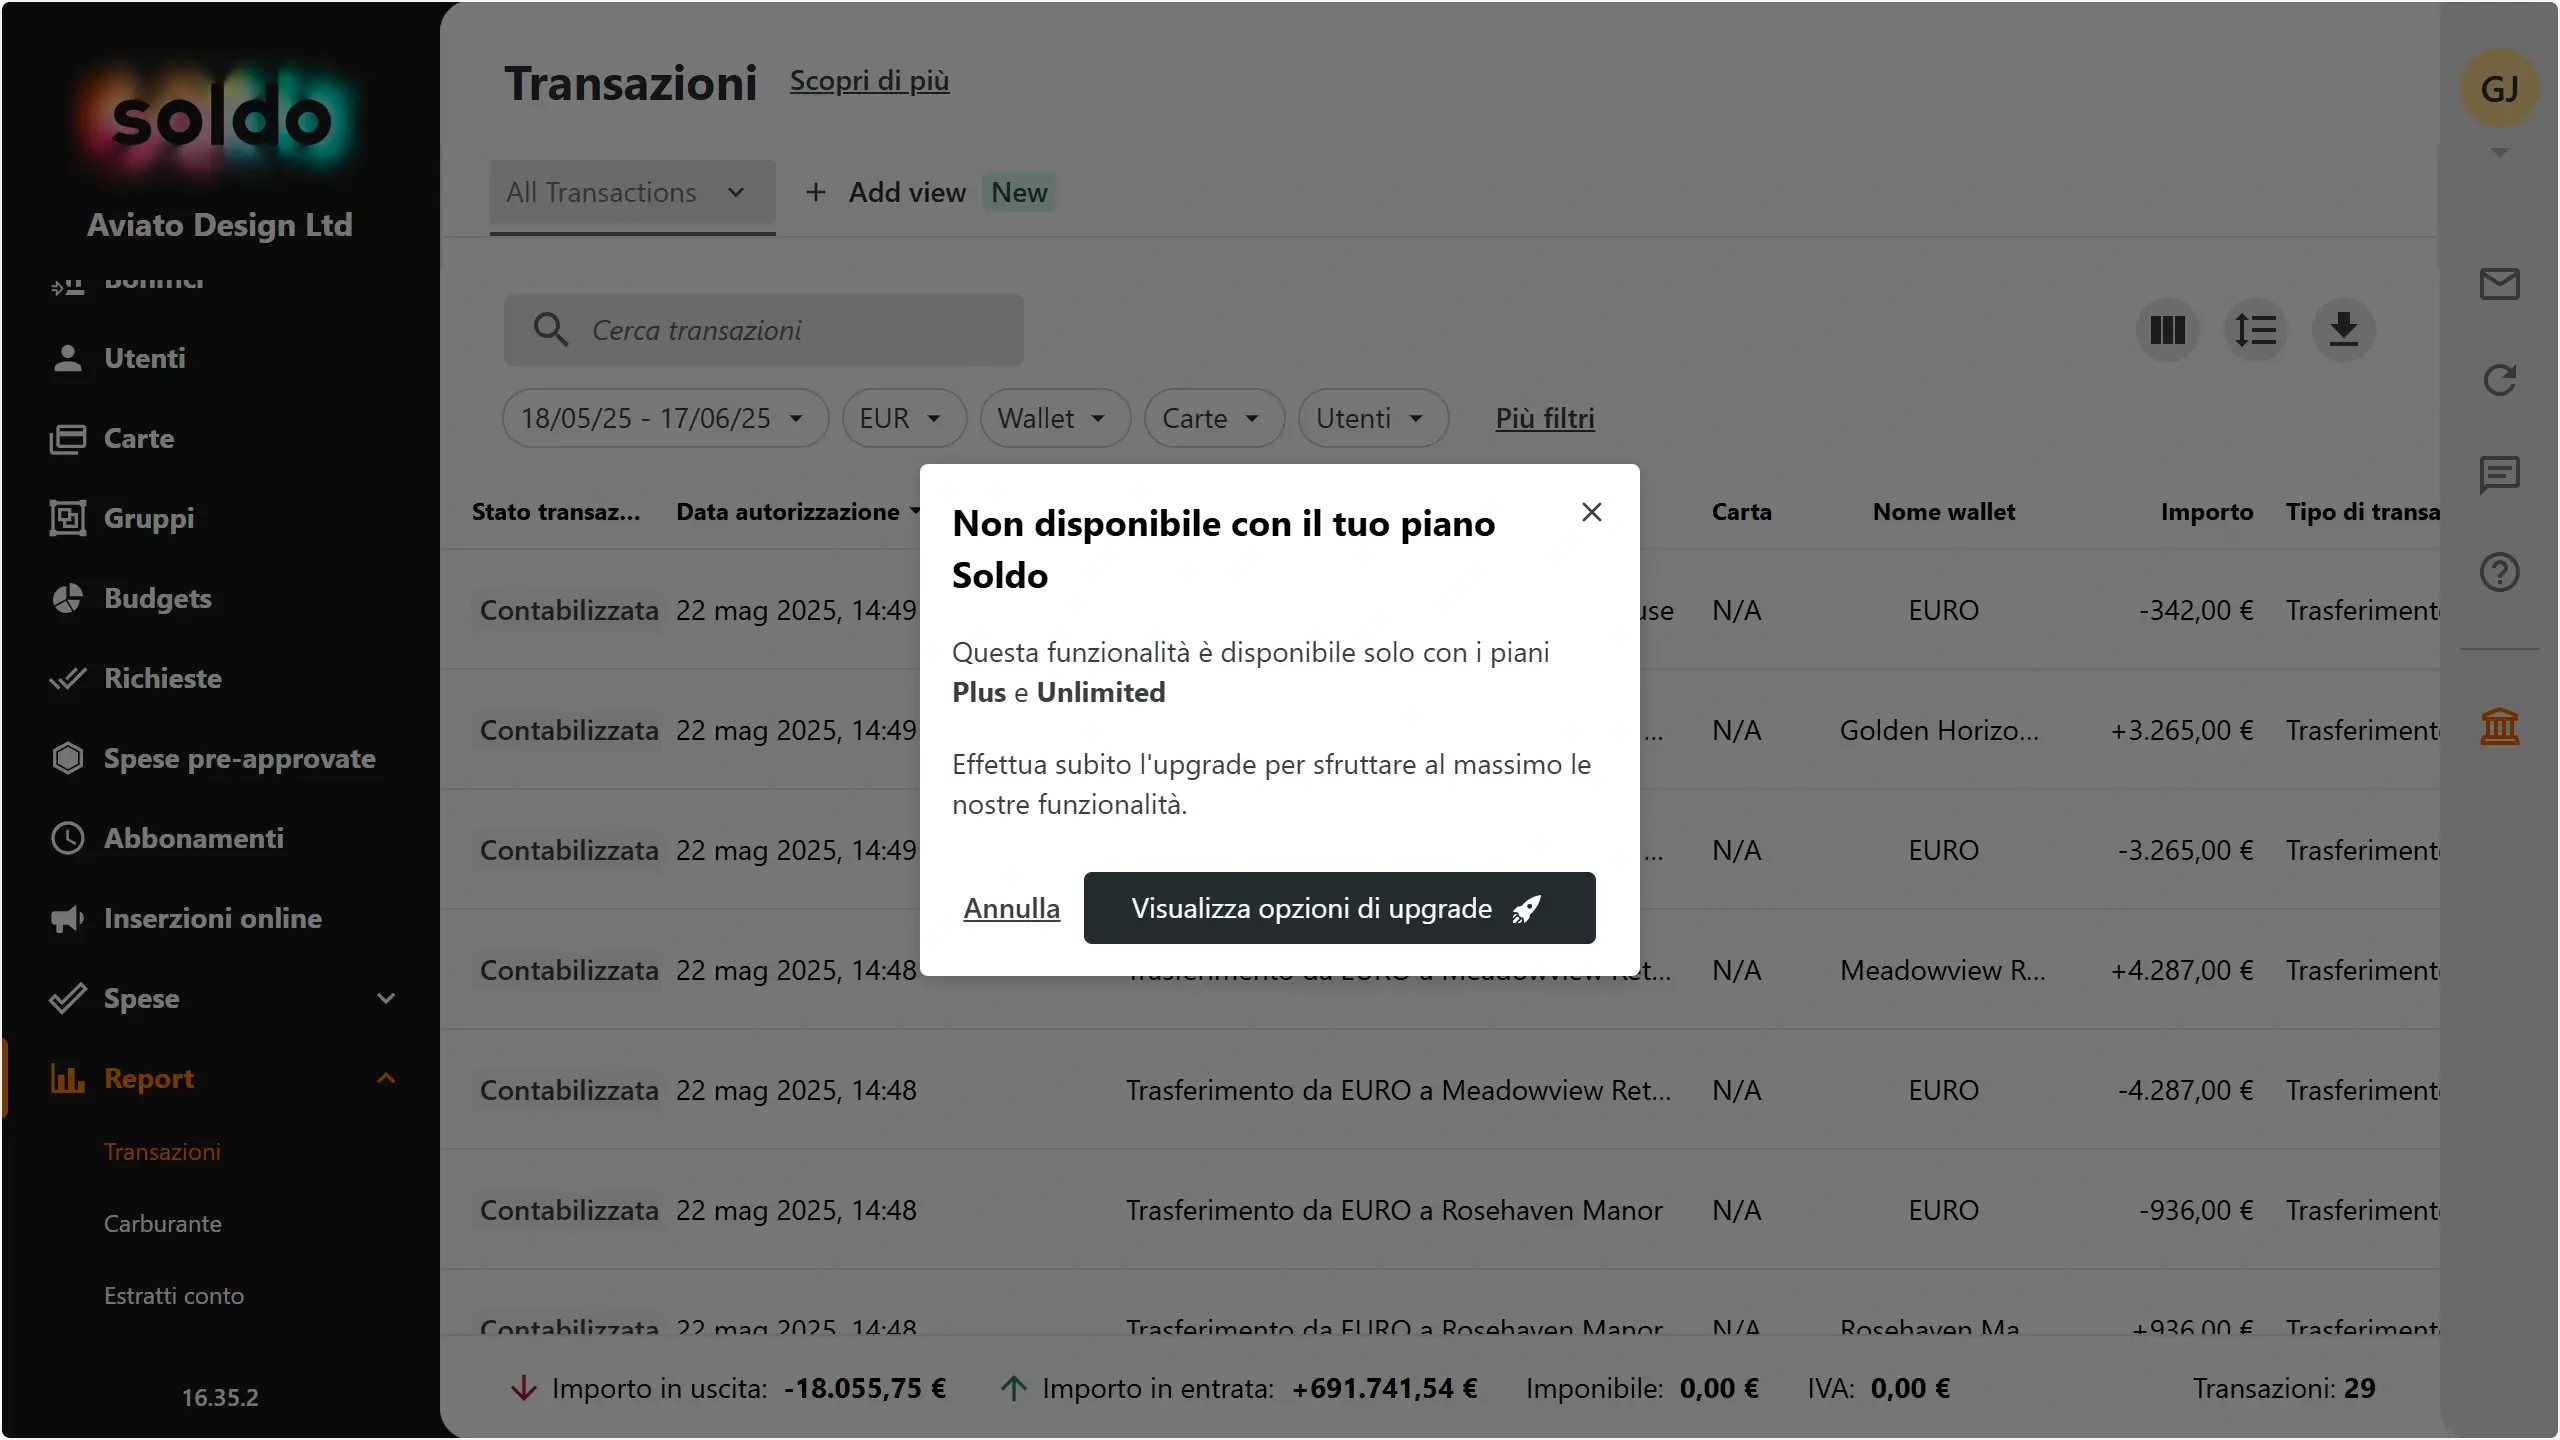Screen dimensions: 2560x1440
Task: Click Più filtri link
Action: tap(1545, 418)
